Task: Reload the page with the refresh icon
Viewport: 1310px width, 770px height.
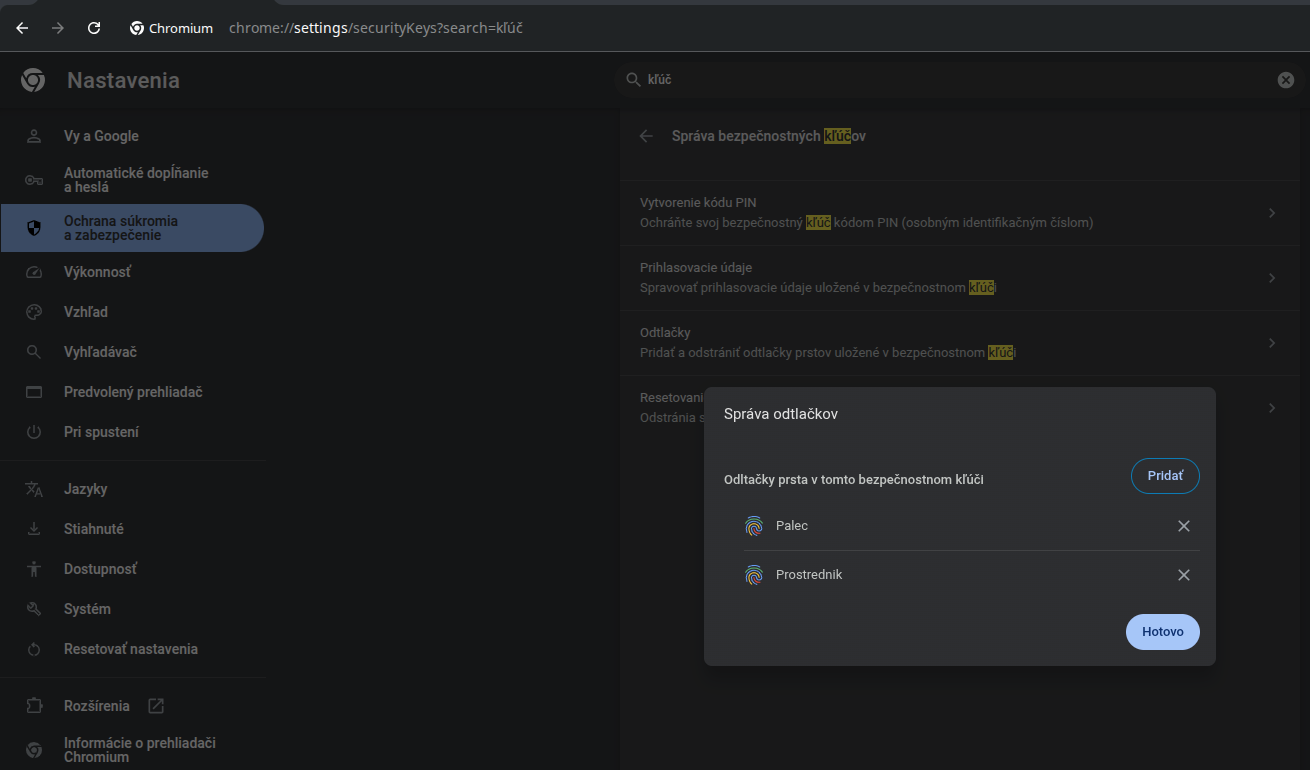Action: 94,28
